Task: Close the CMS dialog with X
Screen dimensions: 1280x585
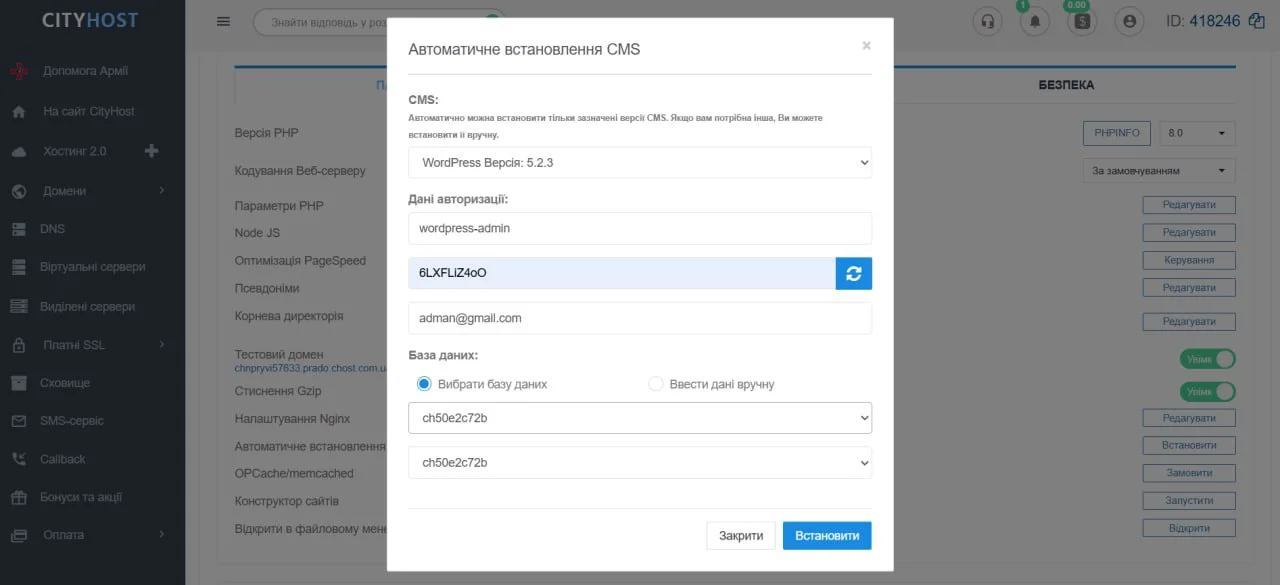Action: click(x=866, y=46)
